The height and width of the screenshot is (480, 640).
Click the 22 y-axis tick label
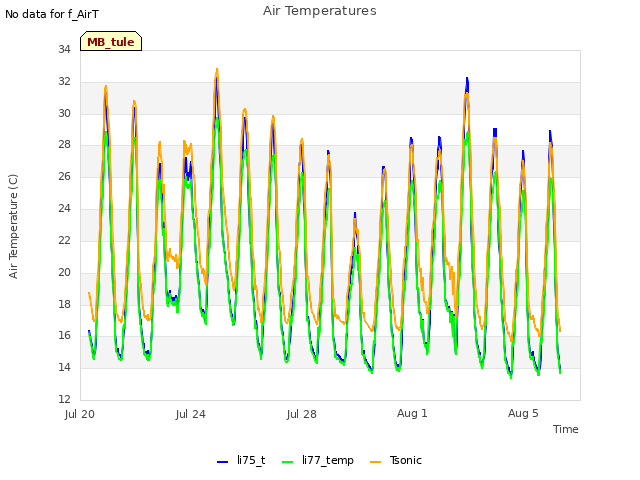coord(64,240)
